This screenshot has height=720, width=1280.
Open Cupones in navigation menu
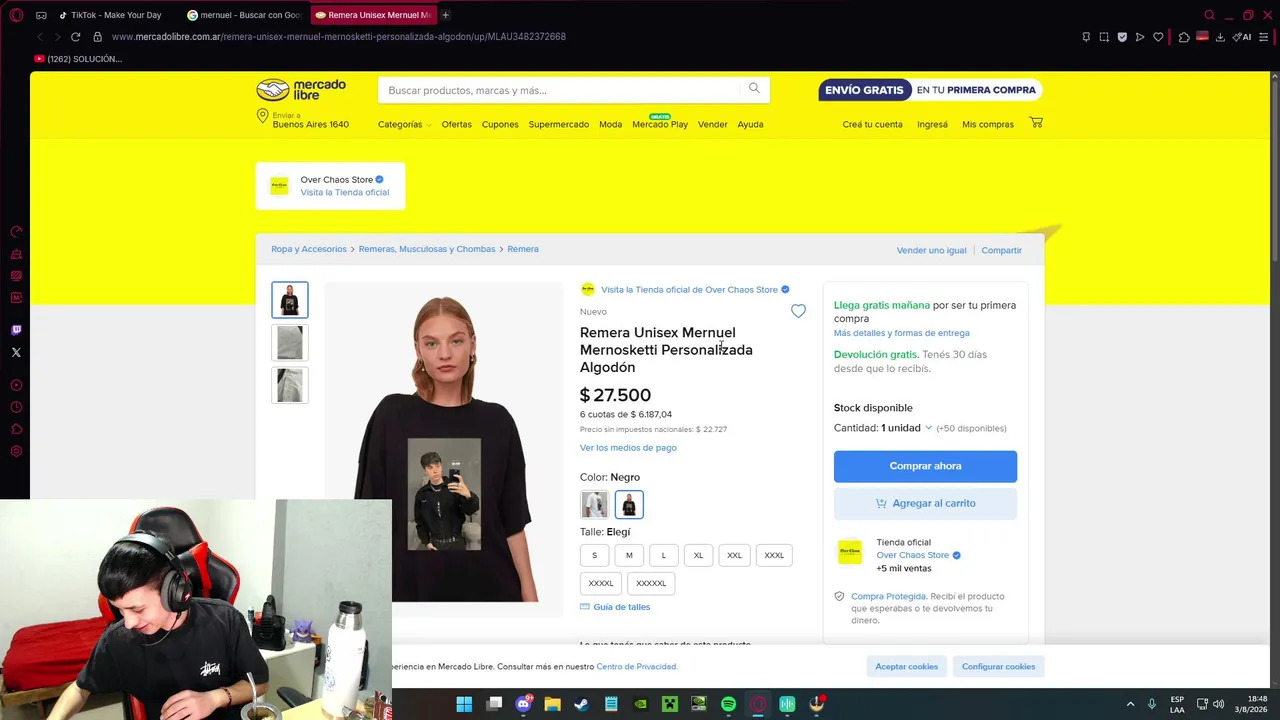500,124
